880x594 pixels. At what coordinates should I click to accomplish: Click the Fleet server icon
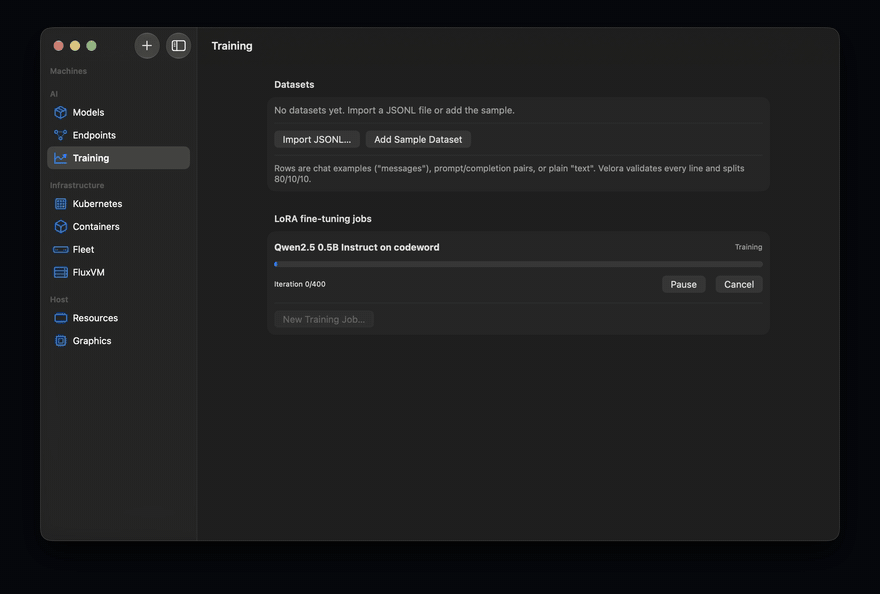(x=61, y=249)
